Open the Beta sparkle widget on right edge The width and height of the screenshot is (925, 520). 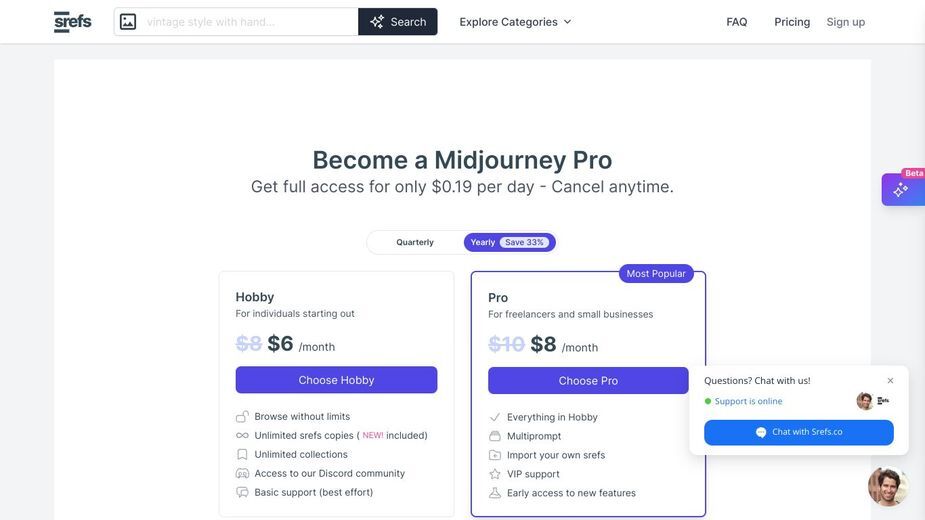click(x=903, y=189)
